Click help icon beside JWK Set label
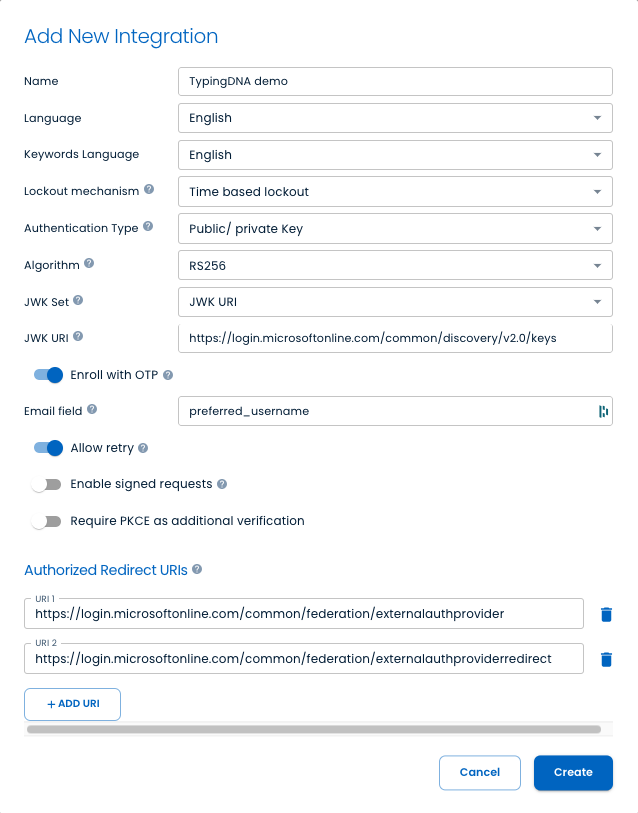Viewport: 638px width, 813px height. tap(78, 300)
